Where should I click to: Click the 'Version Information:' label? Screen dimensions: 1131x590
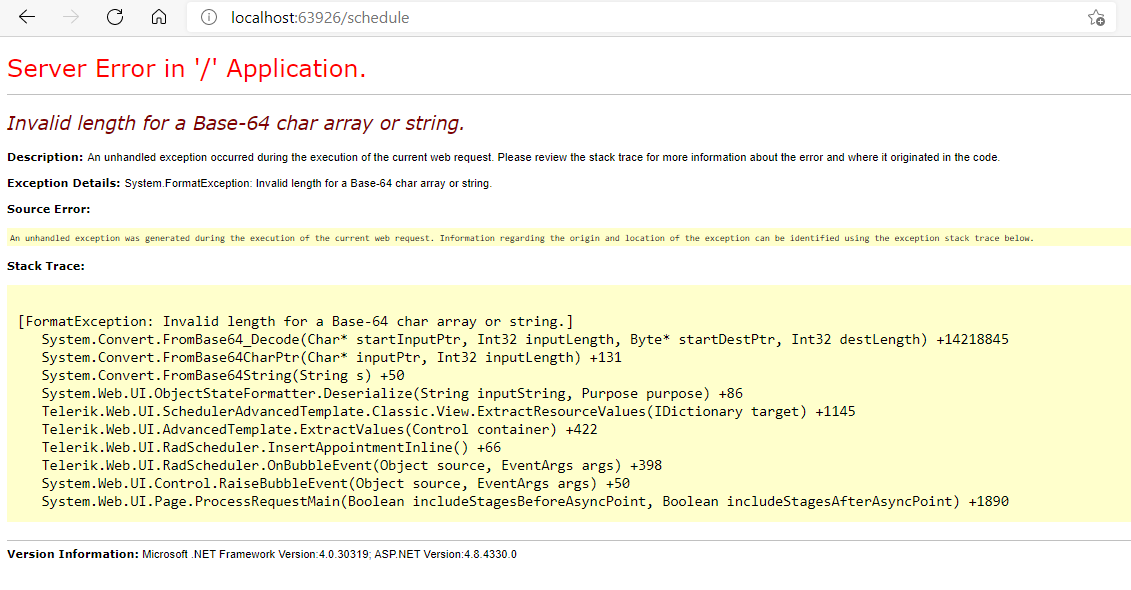tap(73, 555)
